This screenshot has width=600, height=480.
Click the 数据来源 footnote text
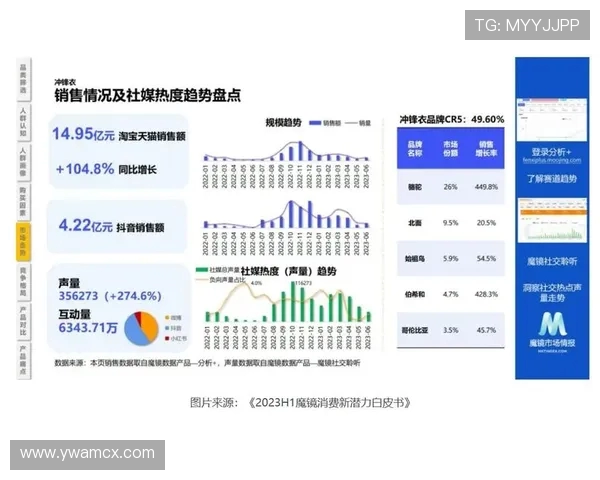point(207,363)
